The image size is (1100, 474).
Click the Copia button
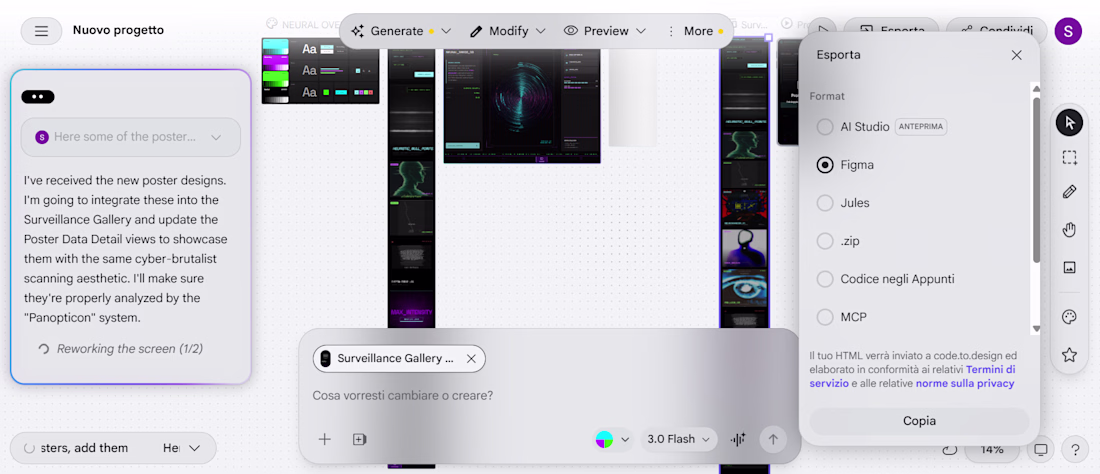(919, 421)
